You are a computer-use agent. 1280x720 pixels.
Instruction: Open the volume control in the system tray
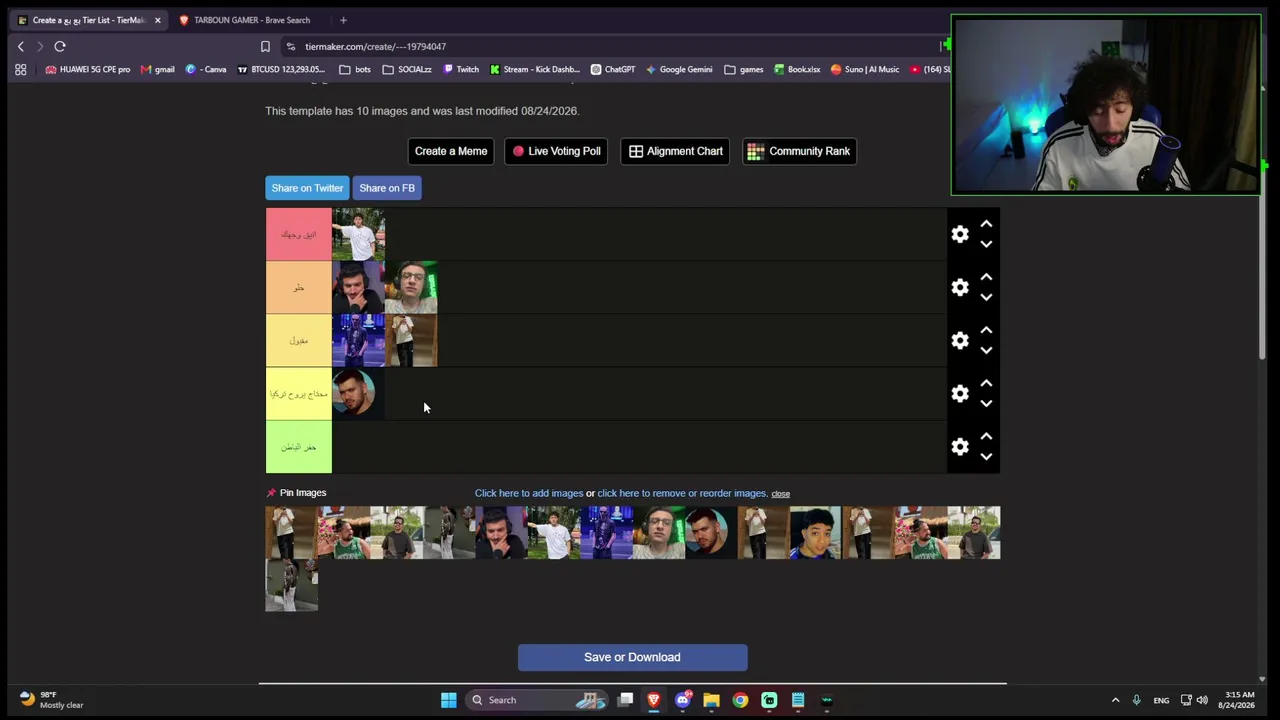tap(1202, 700)
